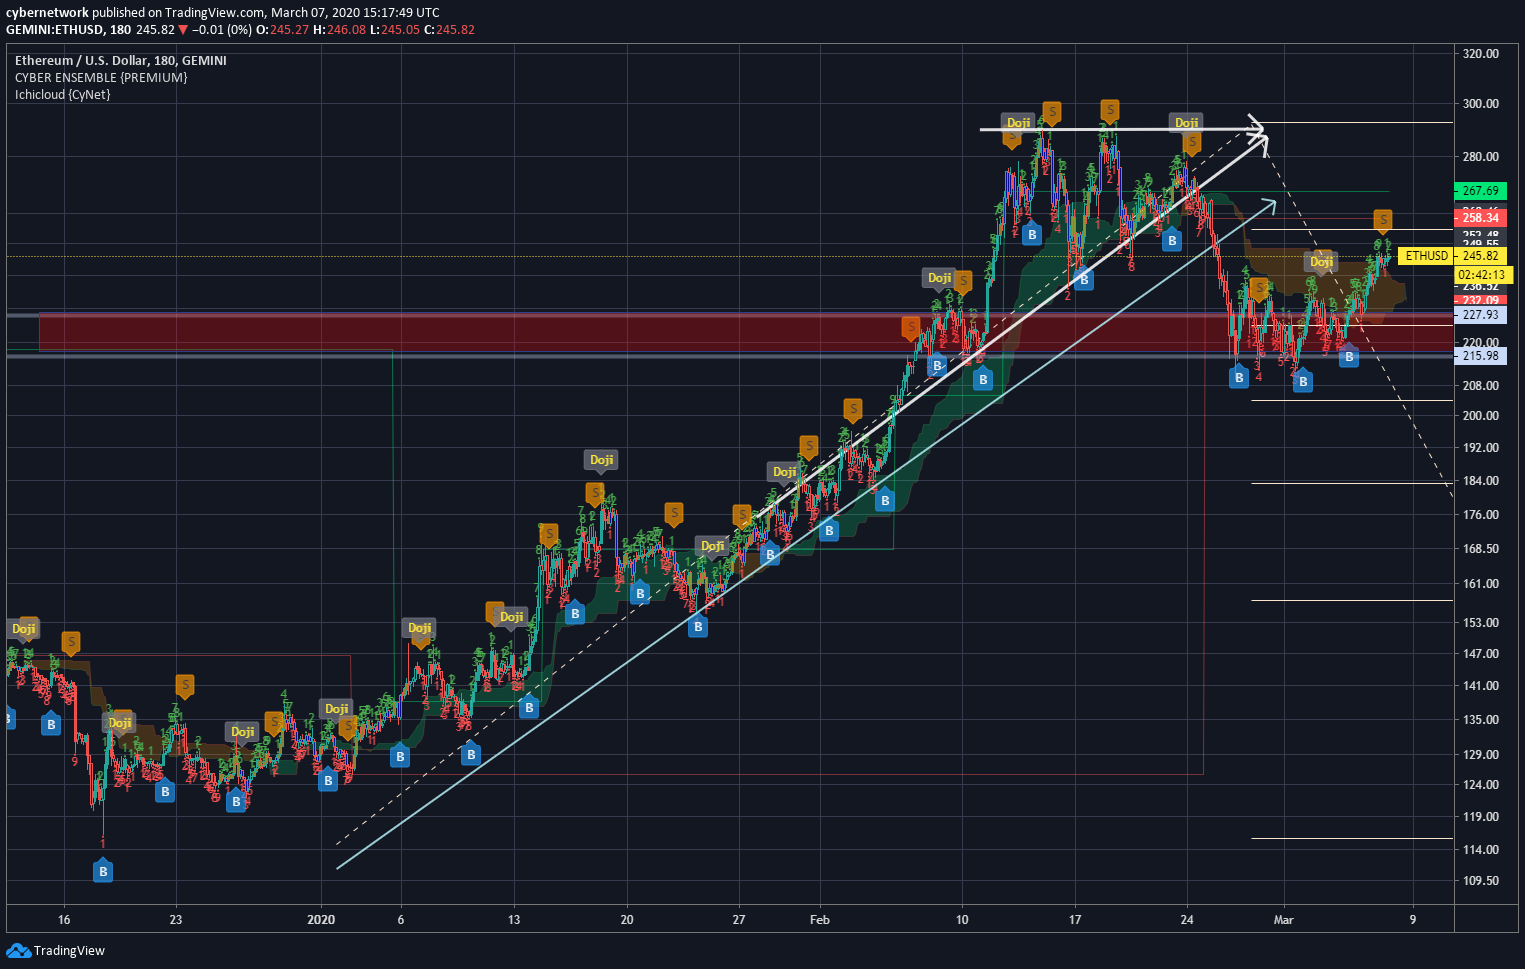The height and width of the screenshot is (969, 1525).
Task: Click the 24 date label on time axis
Action: coord(1187,919)
